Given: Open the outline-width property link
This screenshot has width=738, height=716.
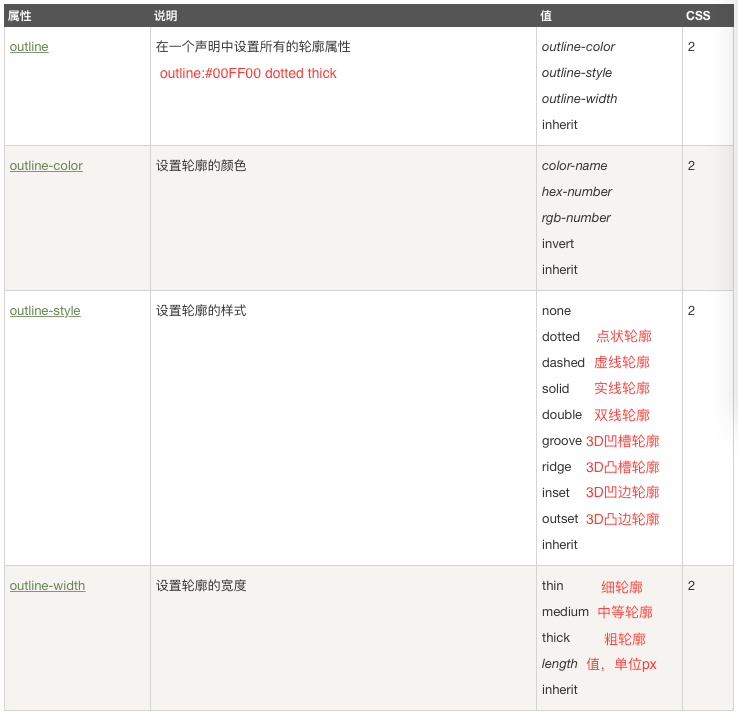Looking at the screenshot, I should click(x=47, y=586).
